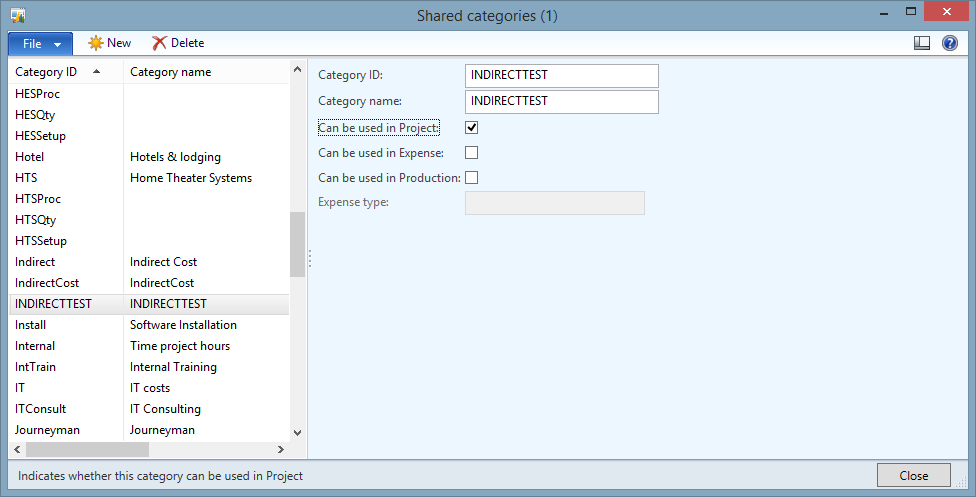The height and width of the screenshot is (497, 976).
Task: Uncheck Can be used in Project
Action: [x=472, y=128]
